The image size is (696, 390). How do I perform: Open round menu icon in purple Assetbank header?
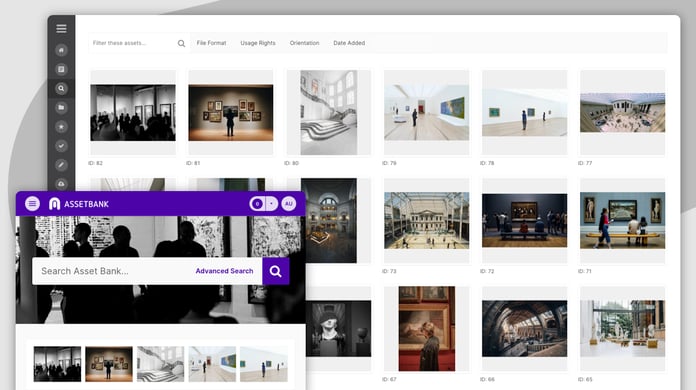point(32,204)
